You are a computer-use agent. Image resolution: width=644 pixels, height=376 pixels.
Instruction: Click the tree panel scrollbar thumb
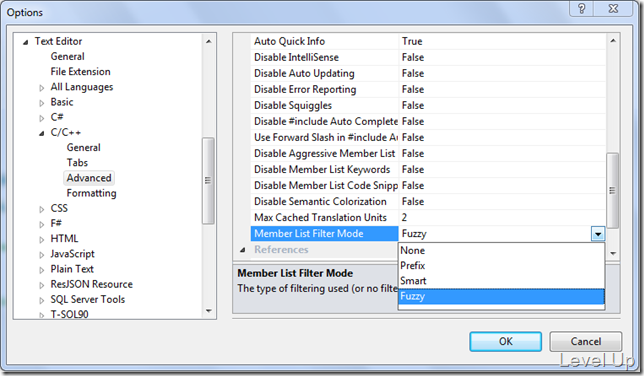tap(208, 181)
